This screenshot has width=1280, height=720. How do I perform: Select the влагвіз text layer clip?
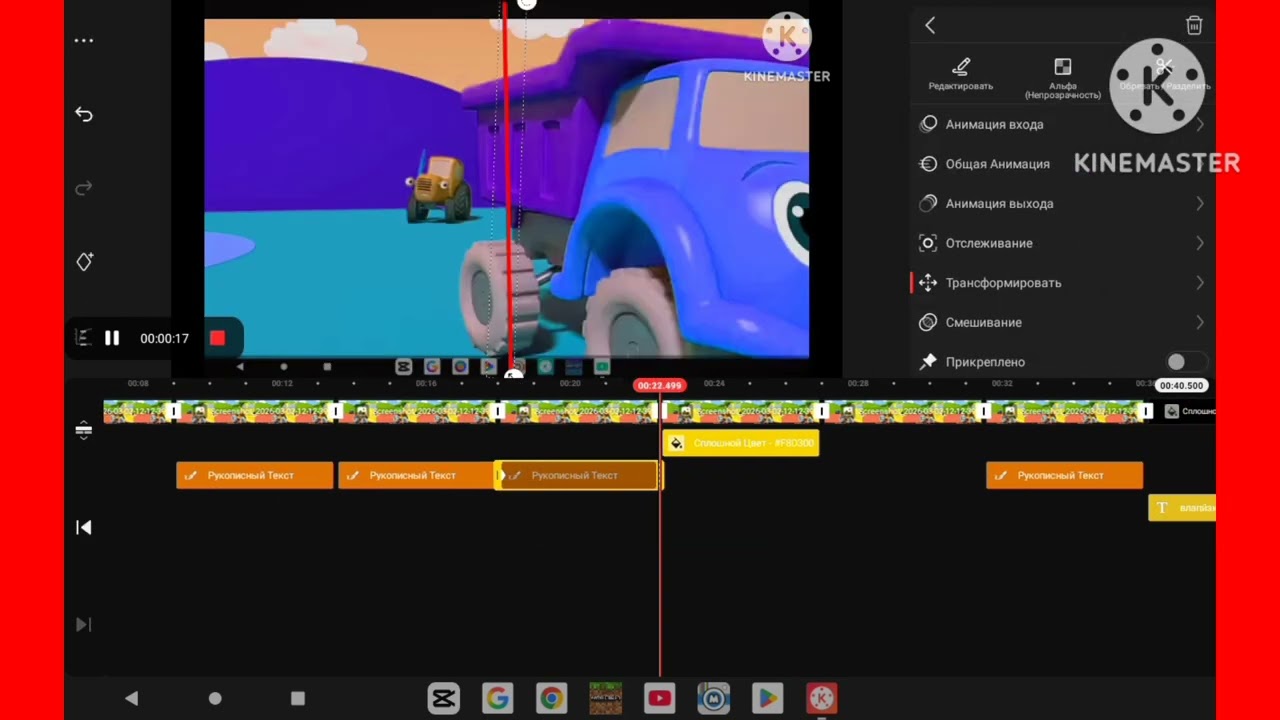(x=1182, y=508)
